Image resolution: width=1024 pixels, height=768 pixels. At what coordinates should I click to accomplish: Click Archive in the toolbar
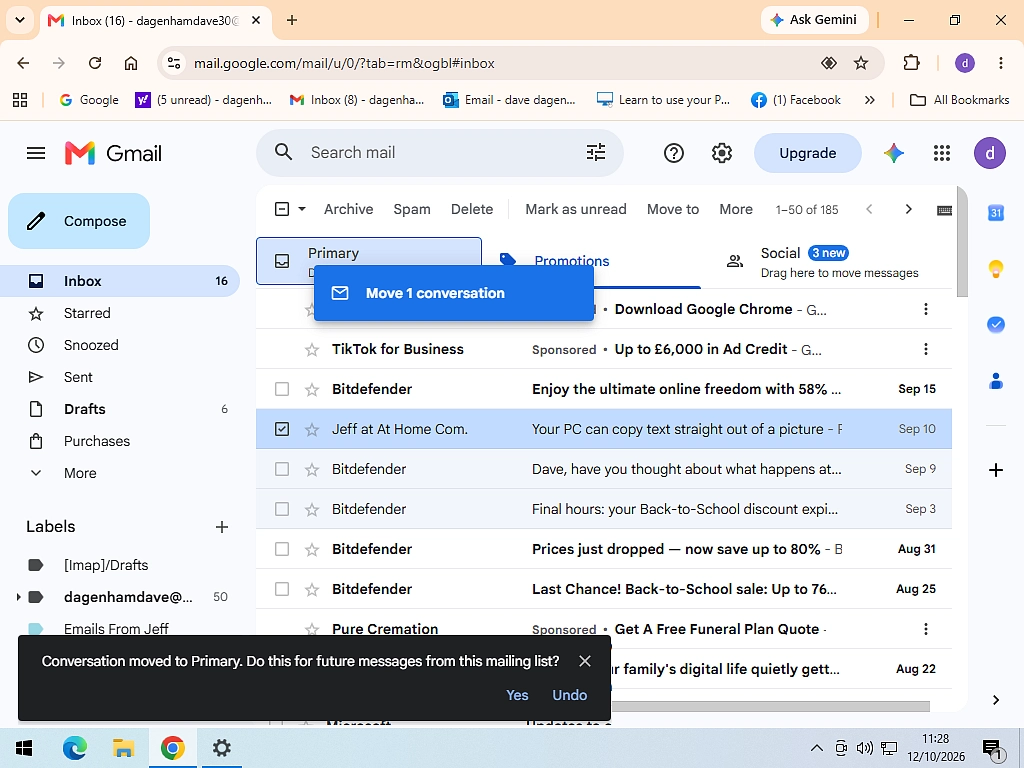(x=349, y=209)
